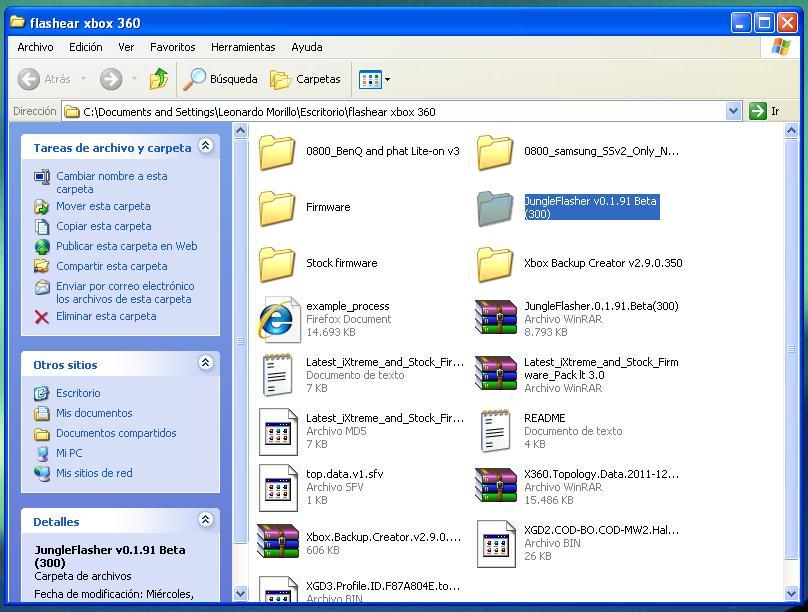Collapse the Detalles panel
This screenshot has width=808, height=612.
206,520
